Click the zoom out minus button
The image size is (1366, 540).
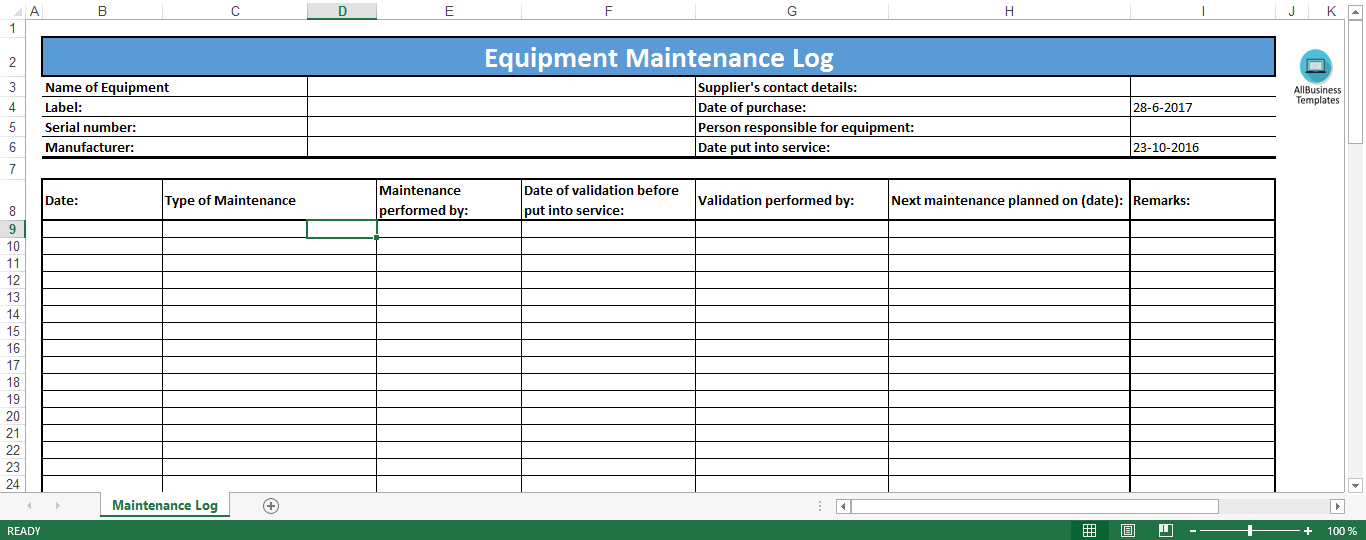coord(1193,530)
